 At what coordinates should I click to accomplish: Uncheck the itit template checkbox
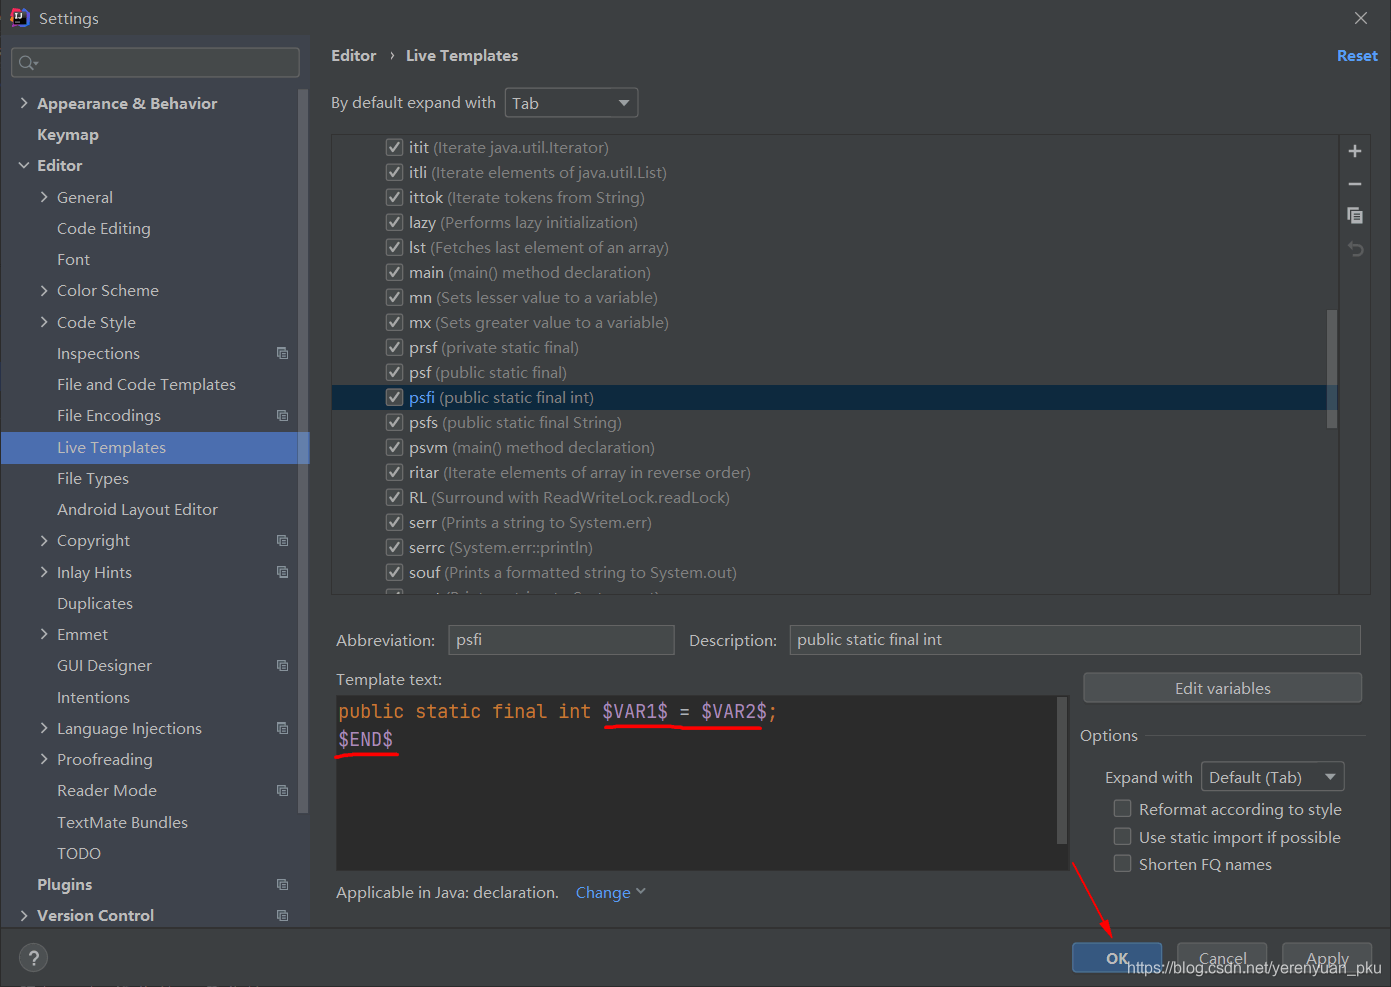394,147
